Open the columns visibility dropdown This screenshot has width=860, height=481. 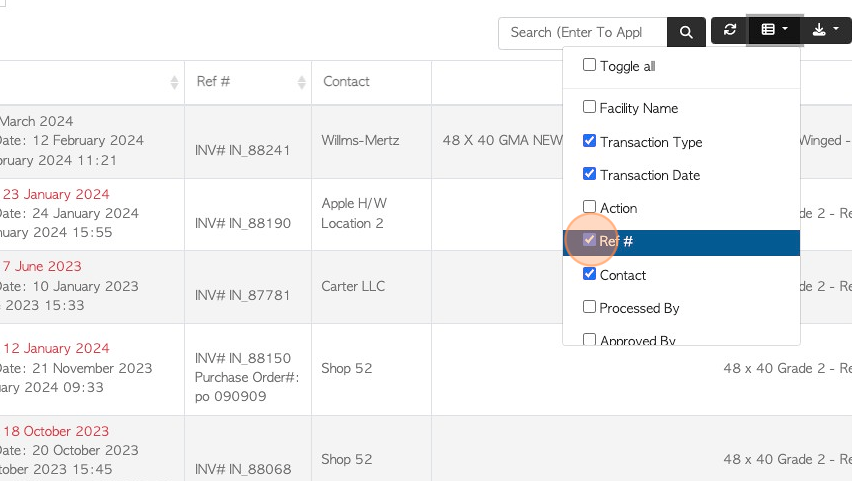[x=774, y=30]
